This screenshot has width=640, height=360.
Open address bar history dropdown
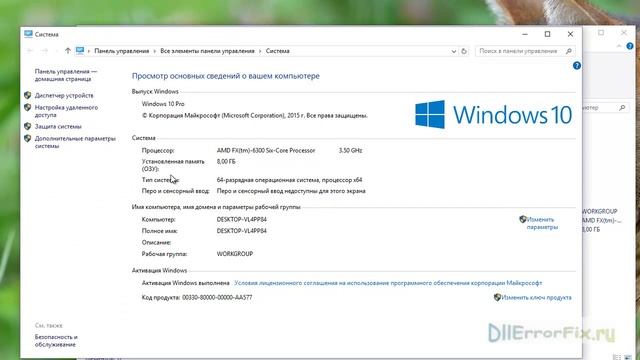[453, 51]
